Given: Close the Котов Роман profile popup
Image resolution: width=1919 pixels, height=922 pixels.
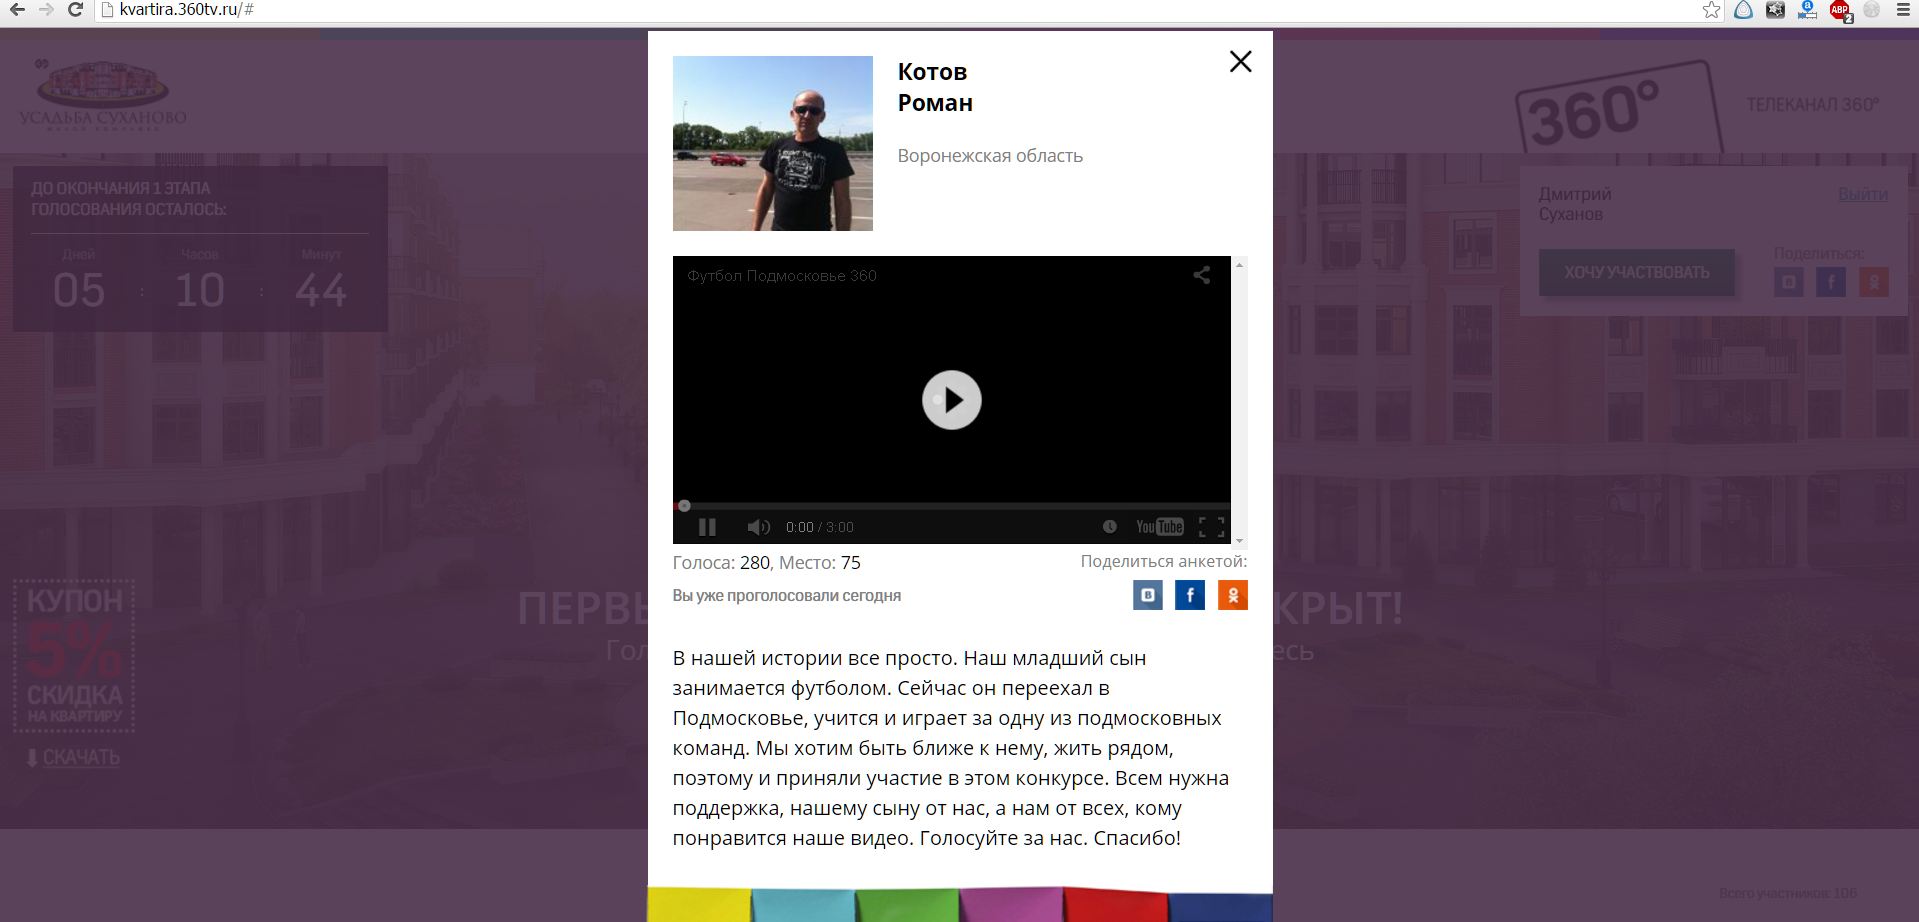Looking at the screenshot, I should 1240,62.
